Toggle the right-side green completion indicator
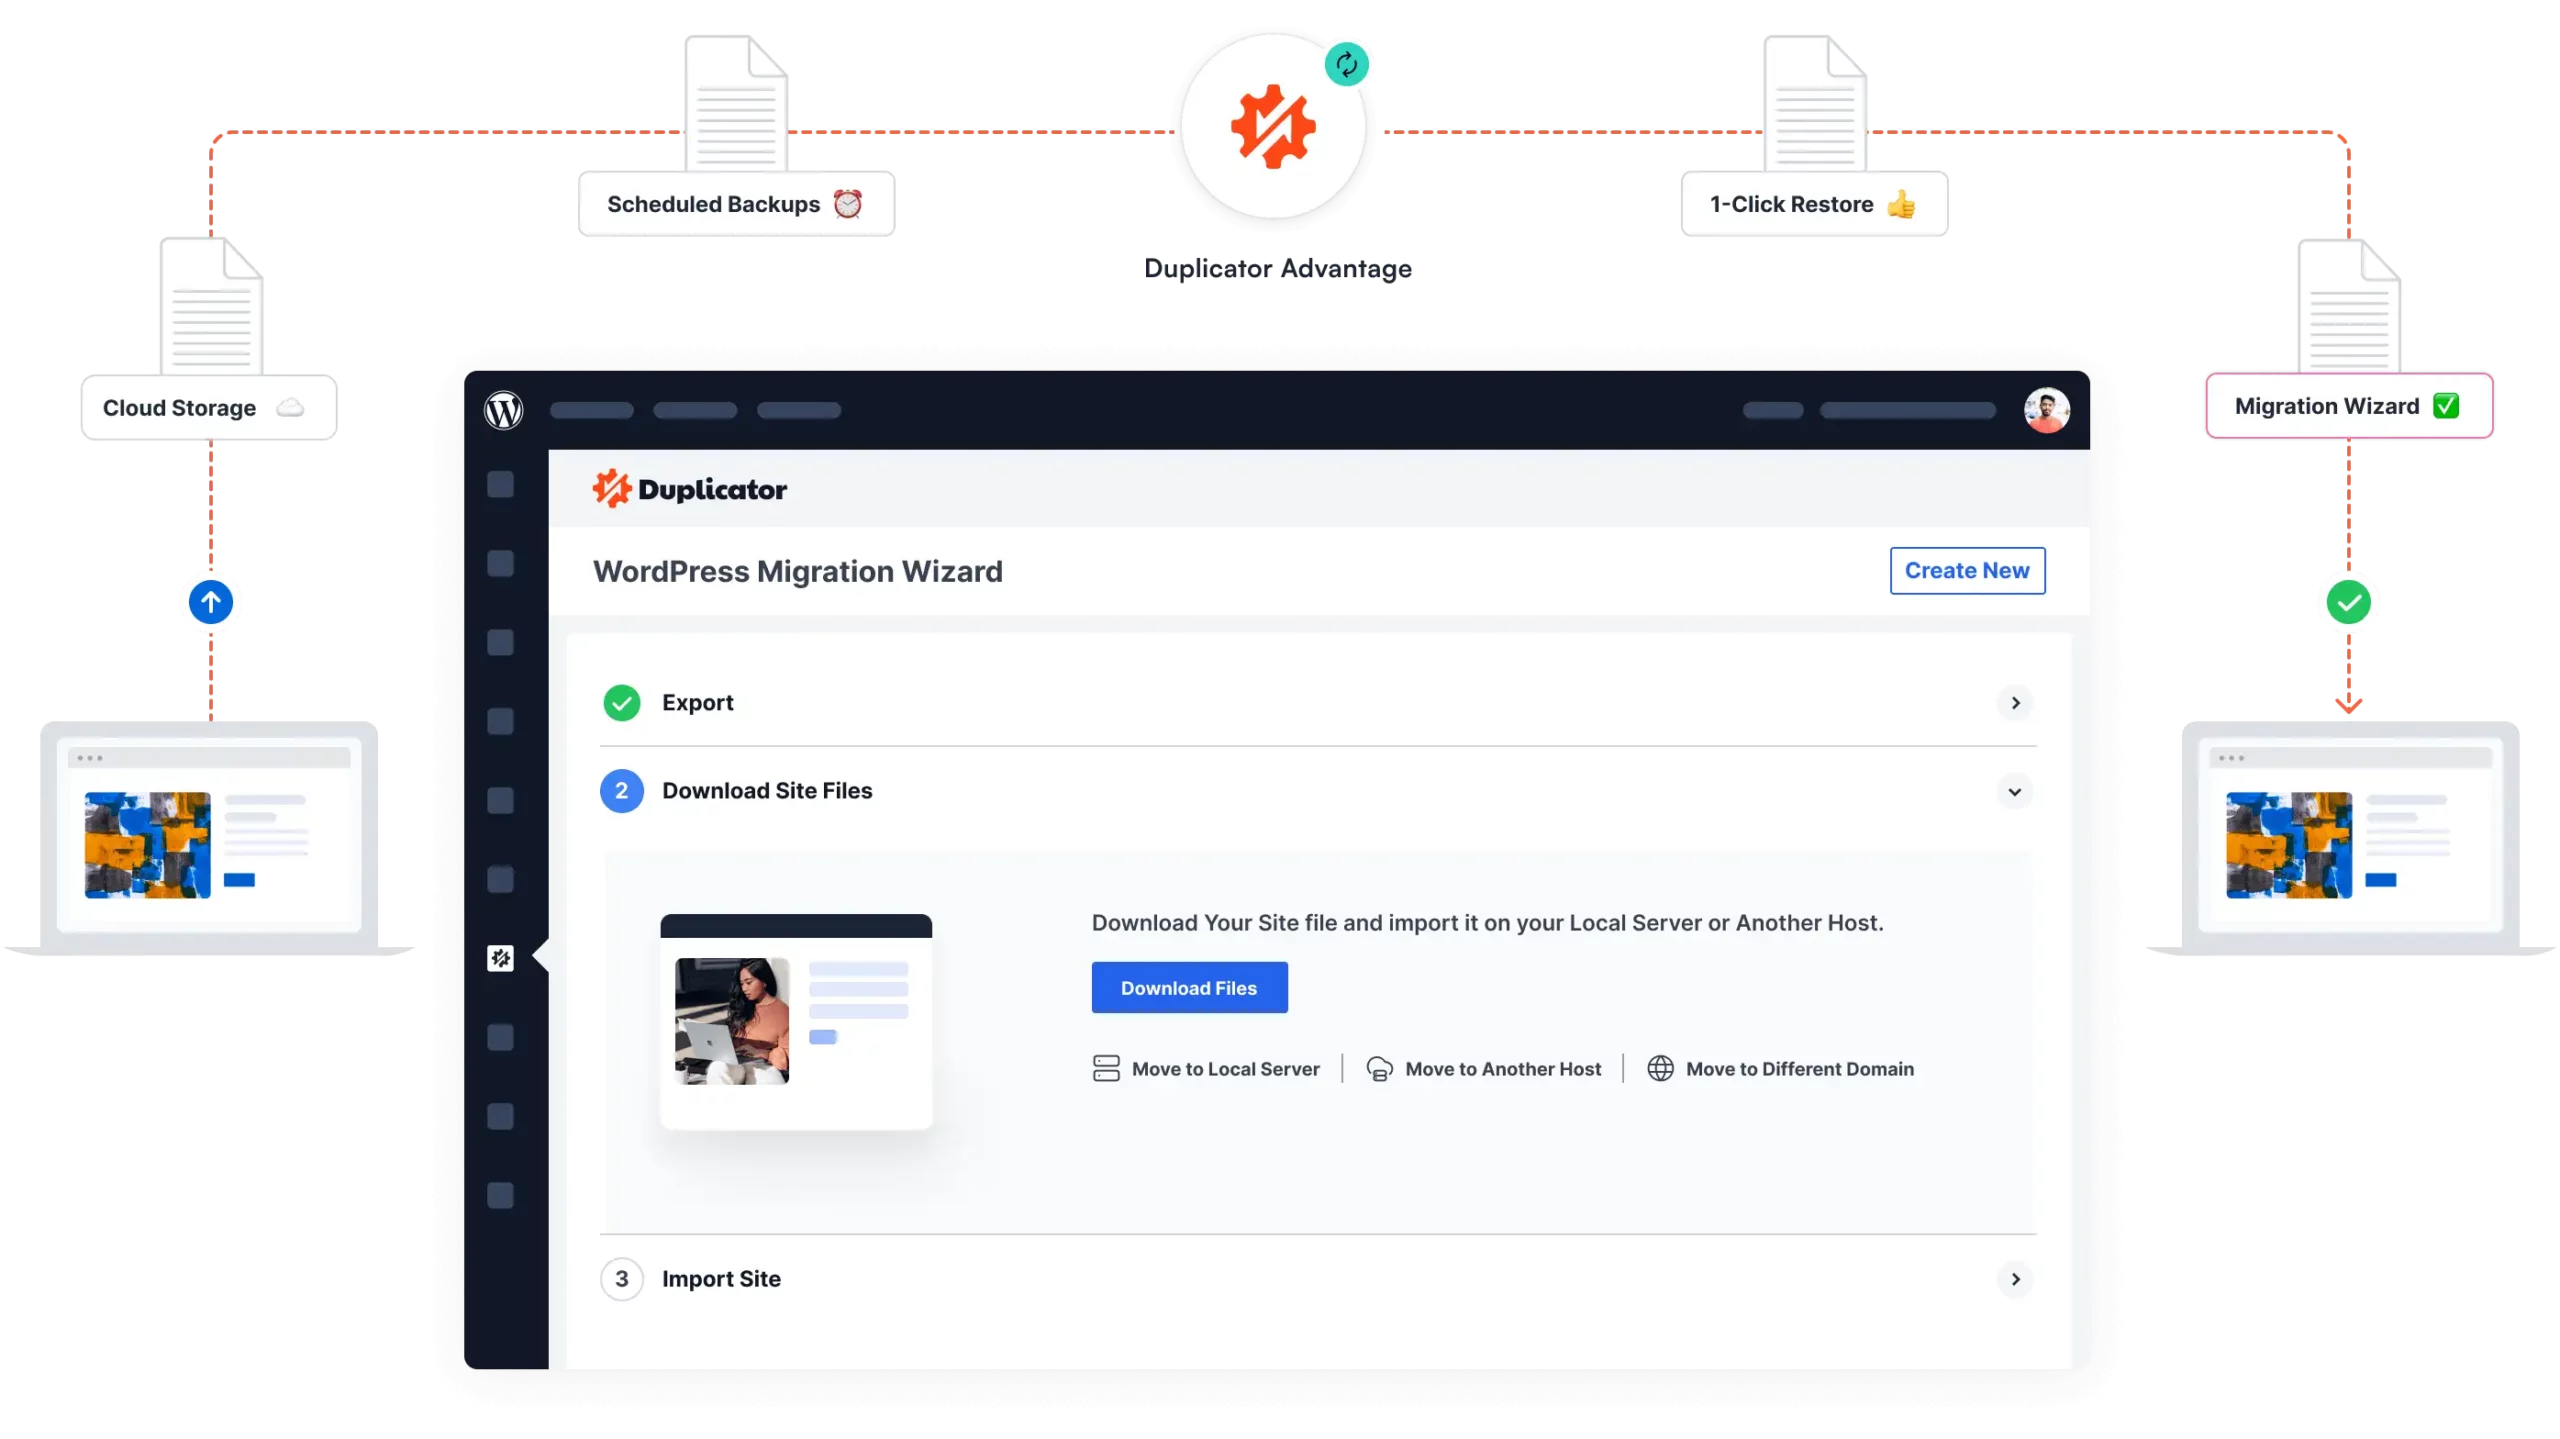The width and height of the screenshot is (2560, 1439). (x=2349, y=603)
